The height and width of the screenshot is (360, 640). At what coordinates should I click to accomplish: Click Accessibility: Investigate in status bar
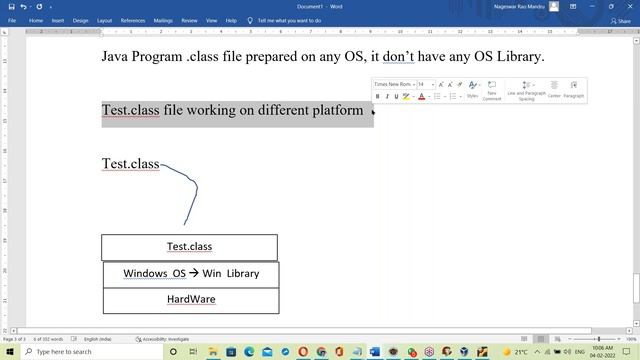[162, 339]
